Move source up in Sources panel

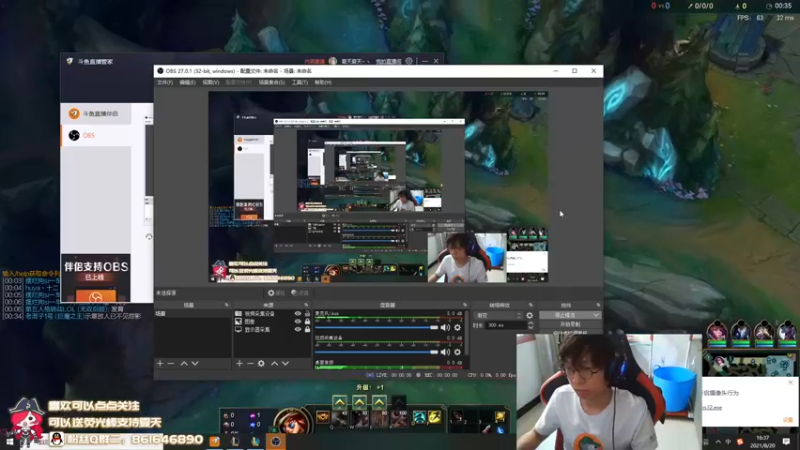[274, 363]
